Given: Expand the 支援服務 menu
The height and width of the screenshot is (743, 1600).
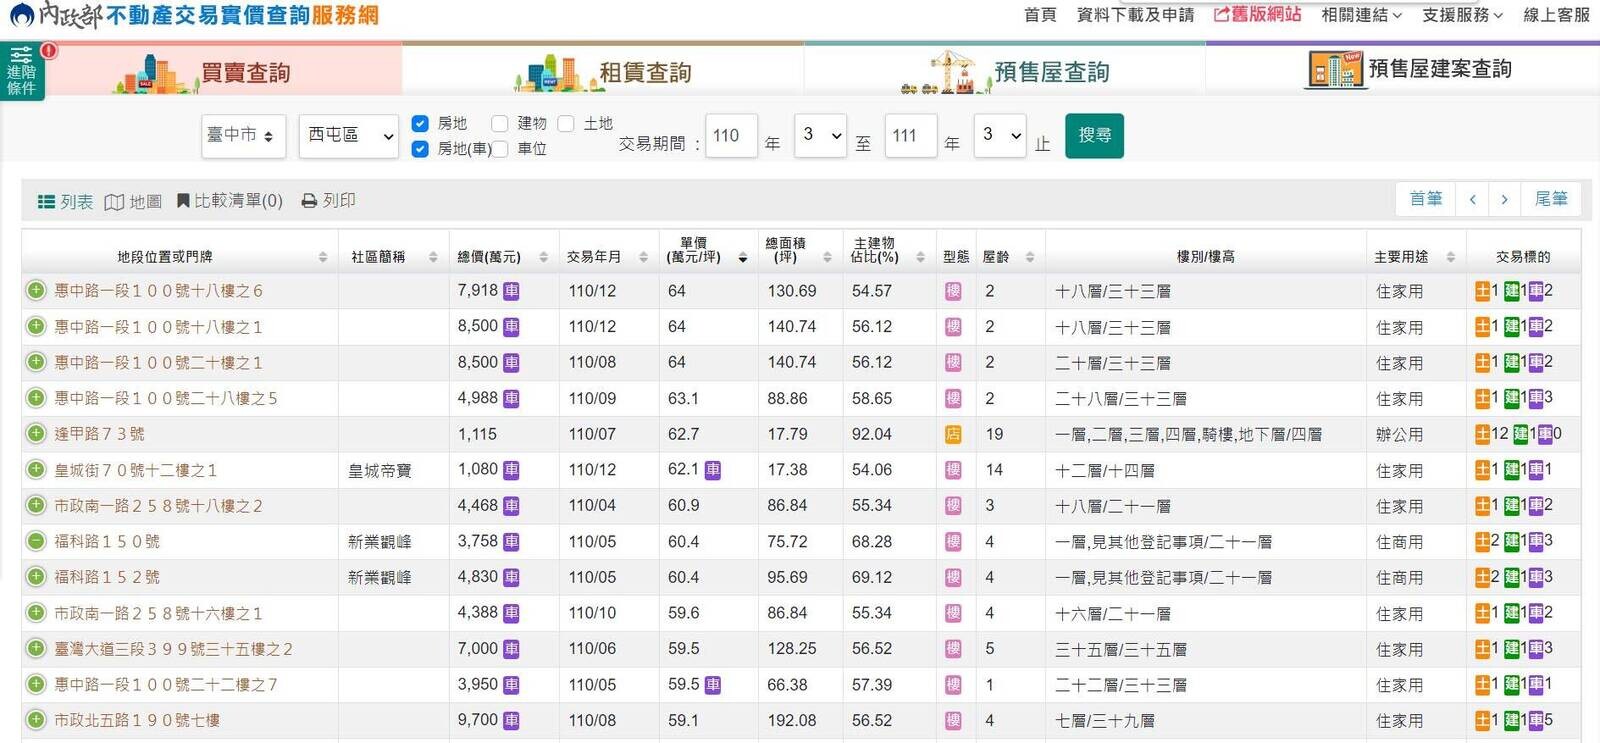Looking at the screenshot, I should click(1462, 15).
